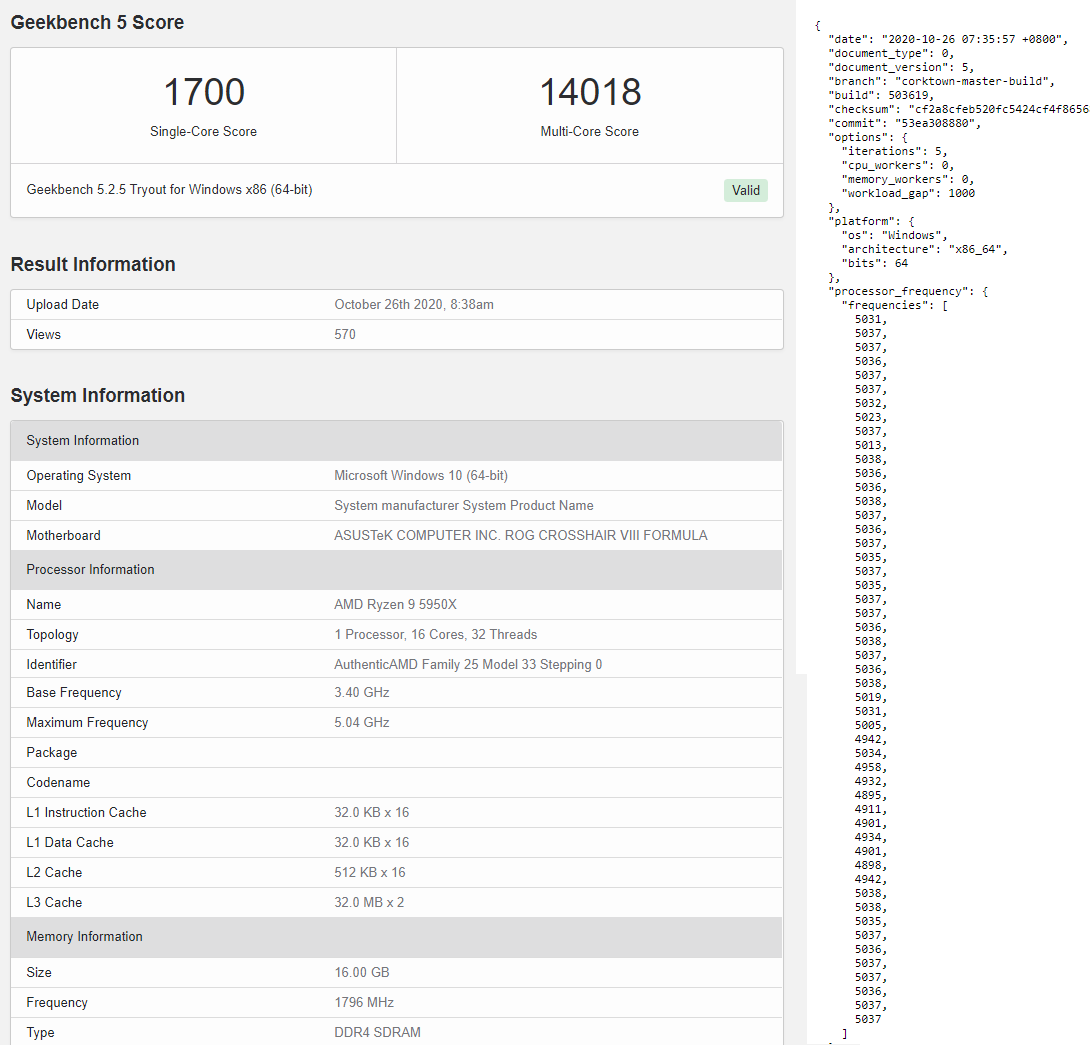Click the Identifier label
The height and width of the screenshot is (1045, 1090).
click(x=51, y=664)
